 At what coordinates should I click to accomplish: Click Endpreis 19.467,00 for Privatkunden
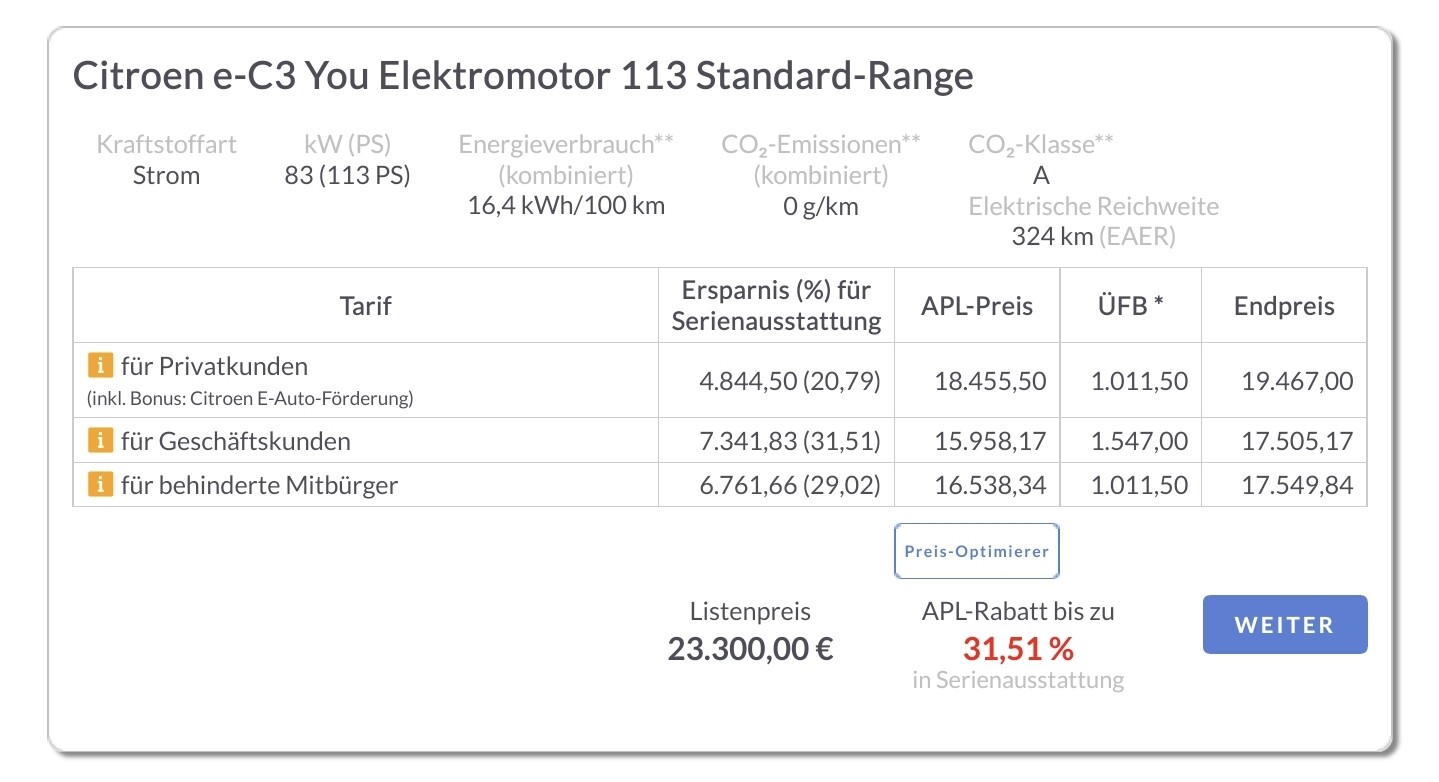(x=1297, y=381)
